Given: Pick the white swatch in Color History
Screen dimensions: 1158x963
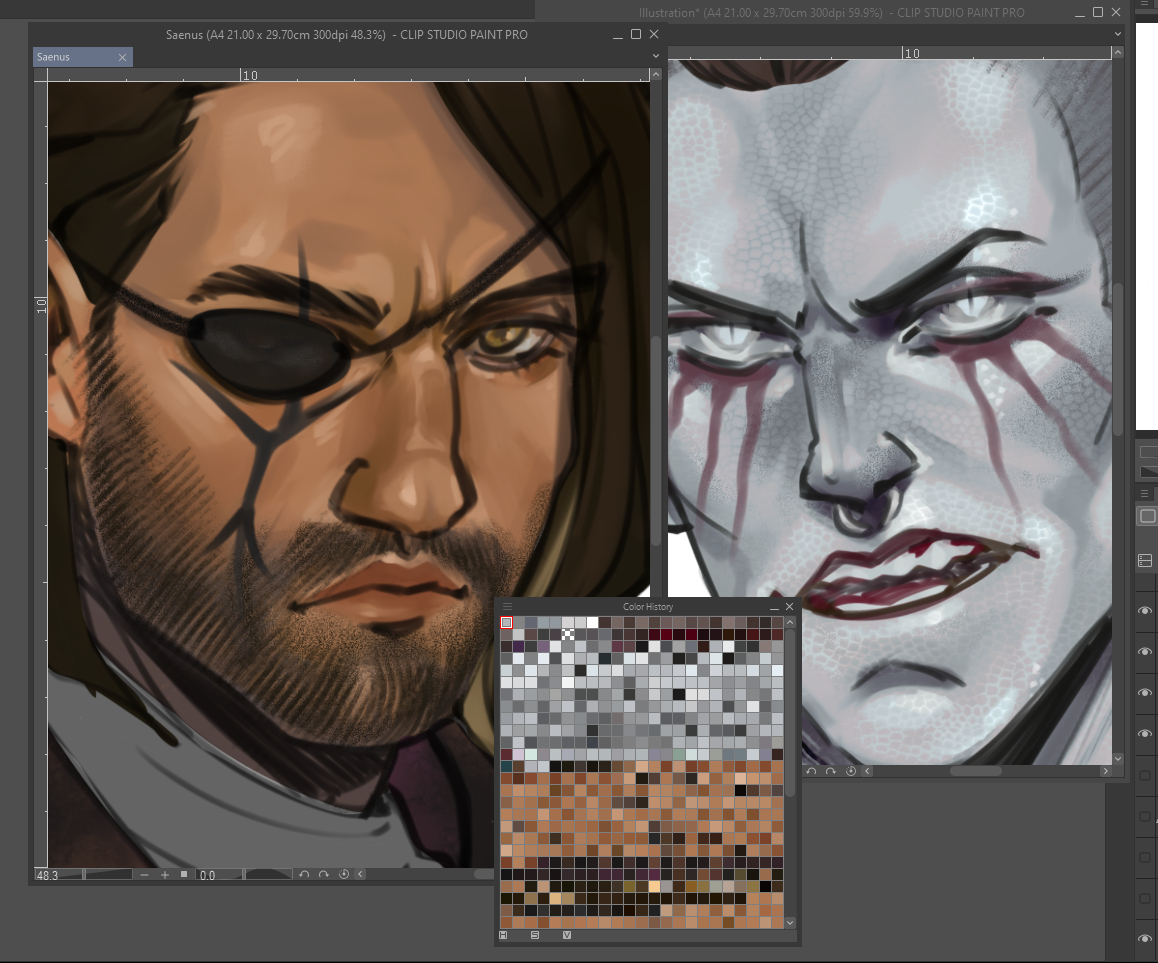Looking at the screenshot, I should pyautogui.click(x=593, y=622).
